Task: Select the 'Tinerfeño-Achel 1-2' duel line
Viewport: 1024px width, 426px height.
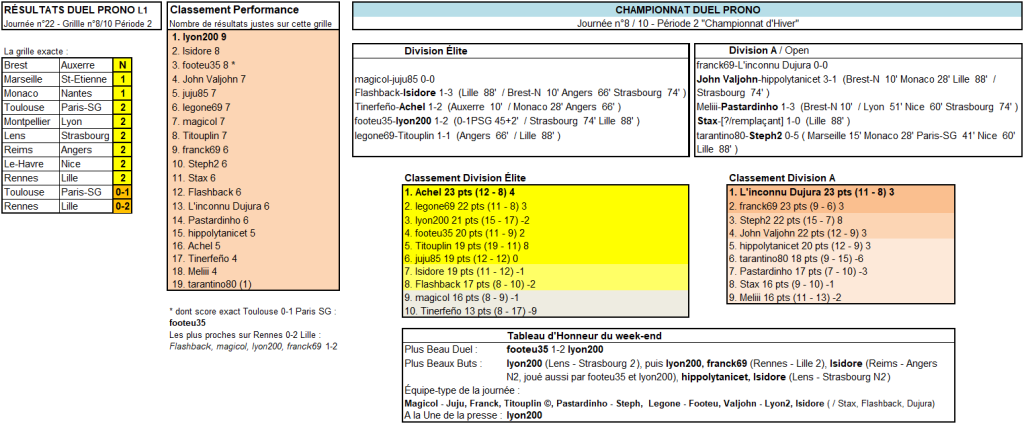Action: coord(487,106)
